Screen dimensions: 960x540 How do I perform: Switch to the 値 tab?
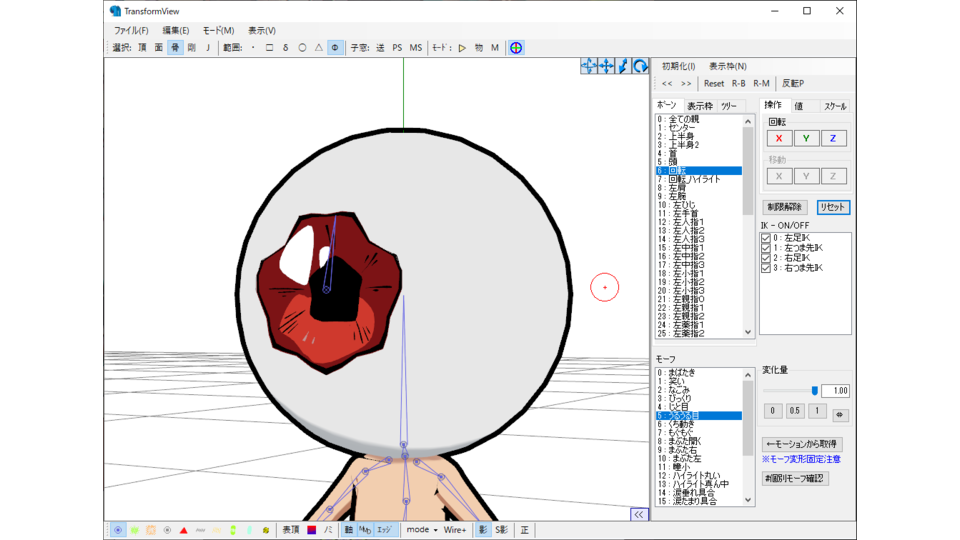tap(799, 106)
